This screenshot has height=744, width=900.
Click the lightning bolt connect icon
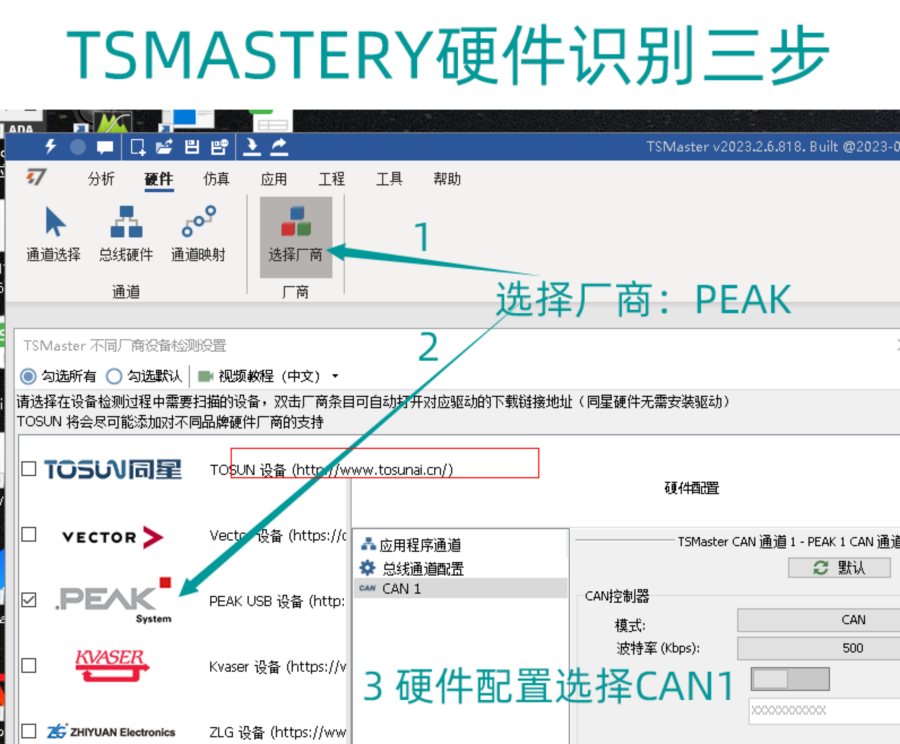[x=51, y=147]
